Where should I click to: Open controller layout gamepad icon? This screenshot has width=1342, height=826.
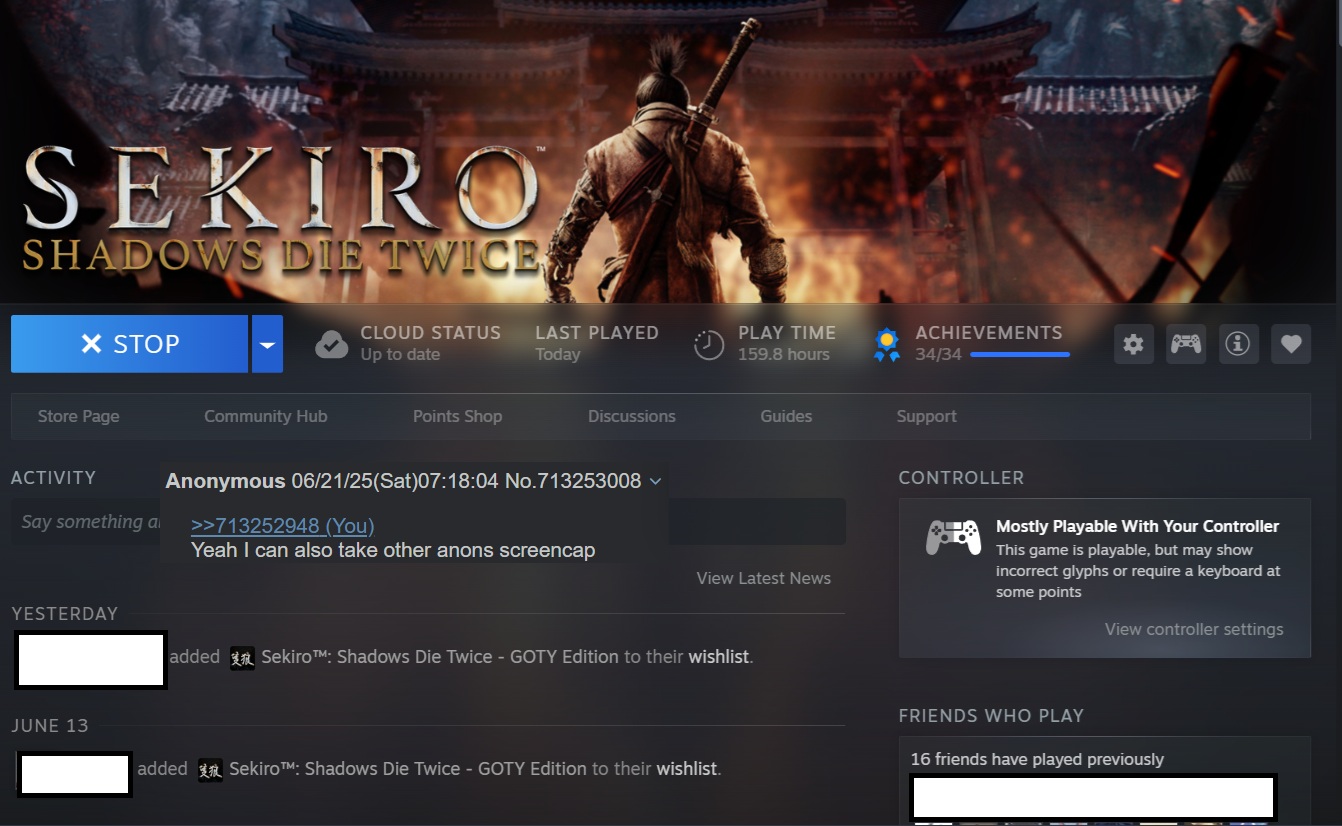click(1186, 344)
